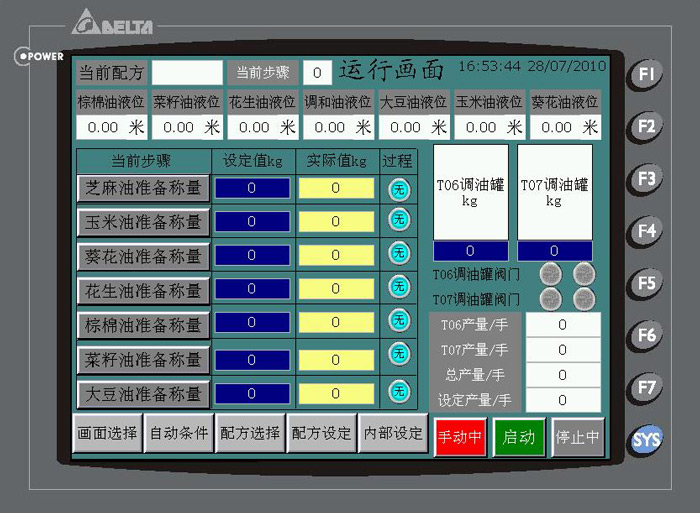This screenshot has height=513, width=700.
Task: Click 调和油液位 level value
Action: click(x=338, y=127)
